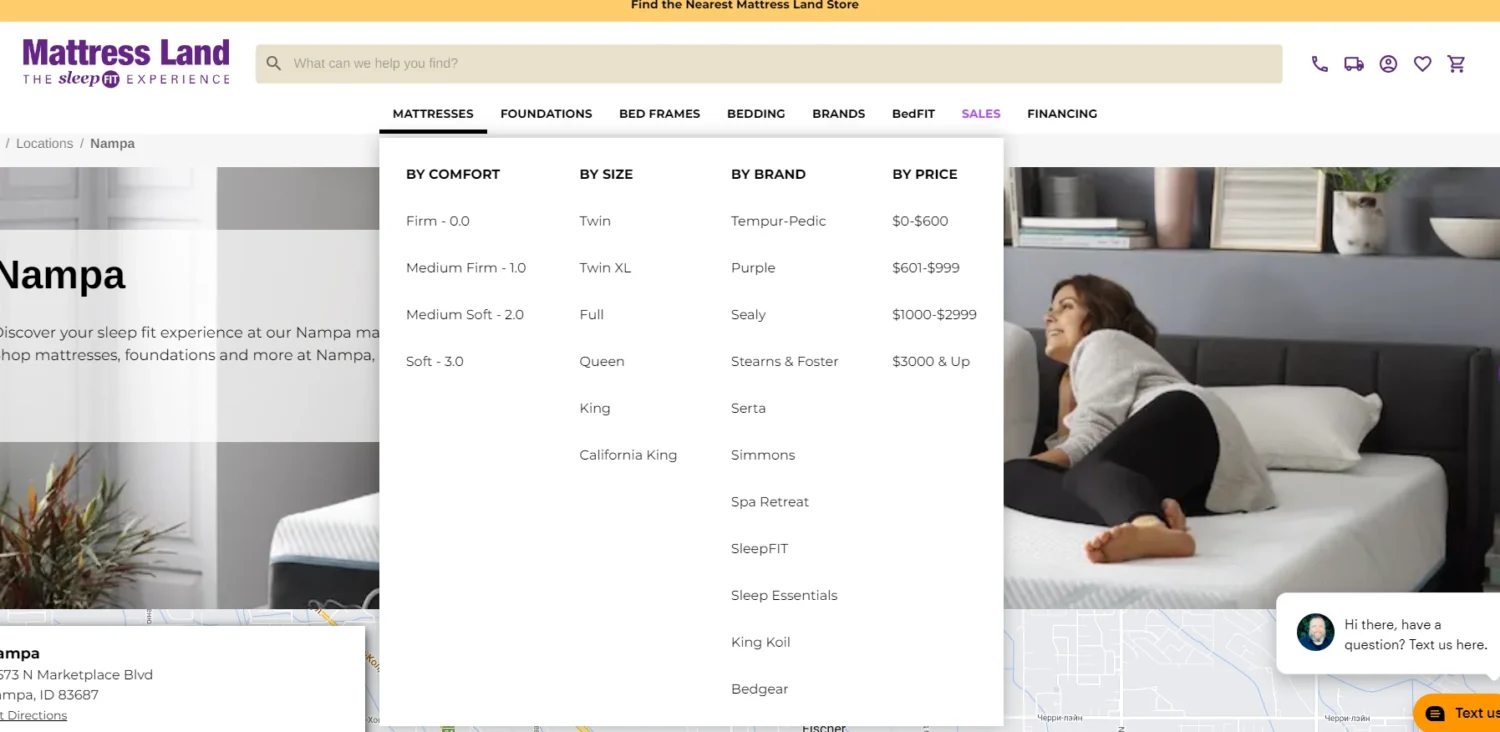Select Medium Firm - 1.0 comfort option
This screenshot has height=732, width=1500.
point(466,268)
